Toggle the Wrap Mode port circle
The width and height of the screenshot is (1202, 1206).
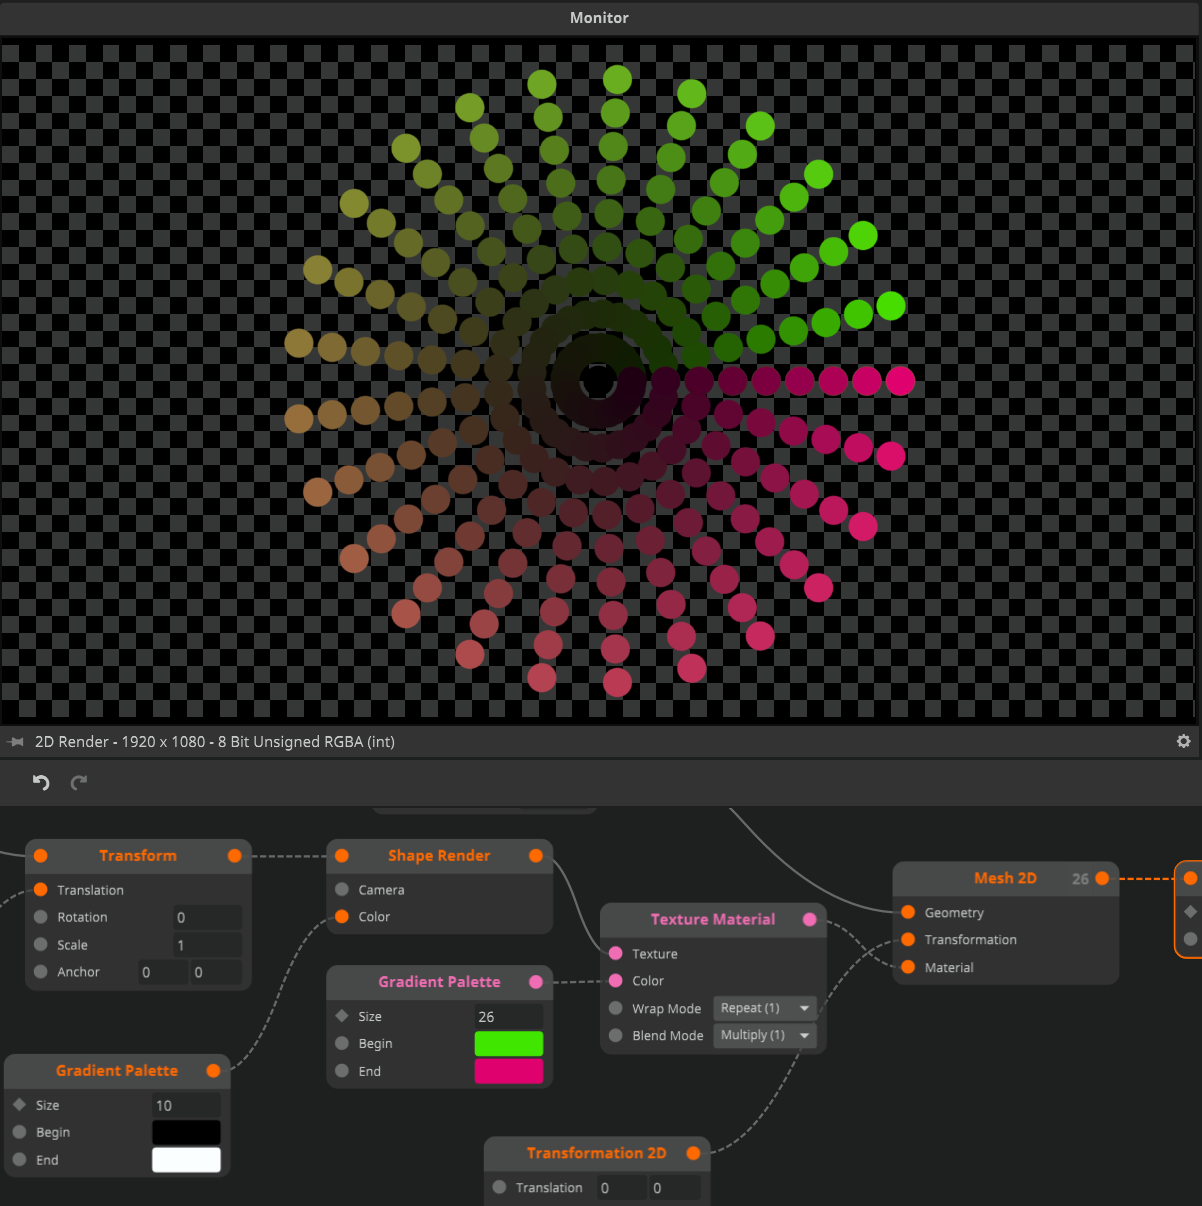(x=616, y=1008)
